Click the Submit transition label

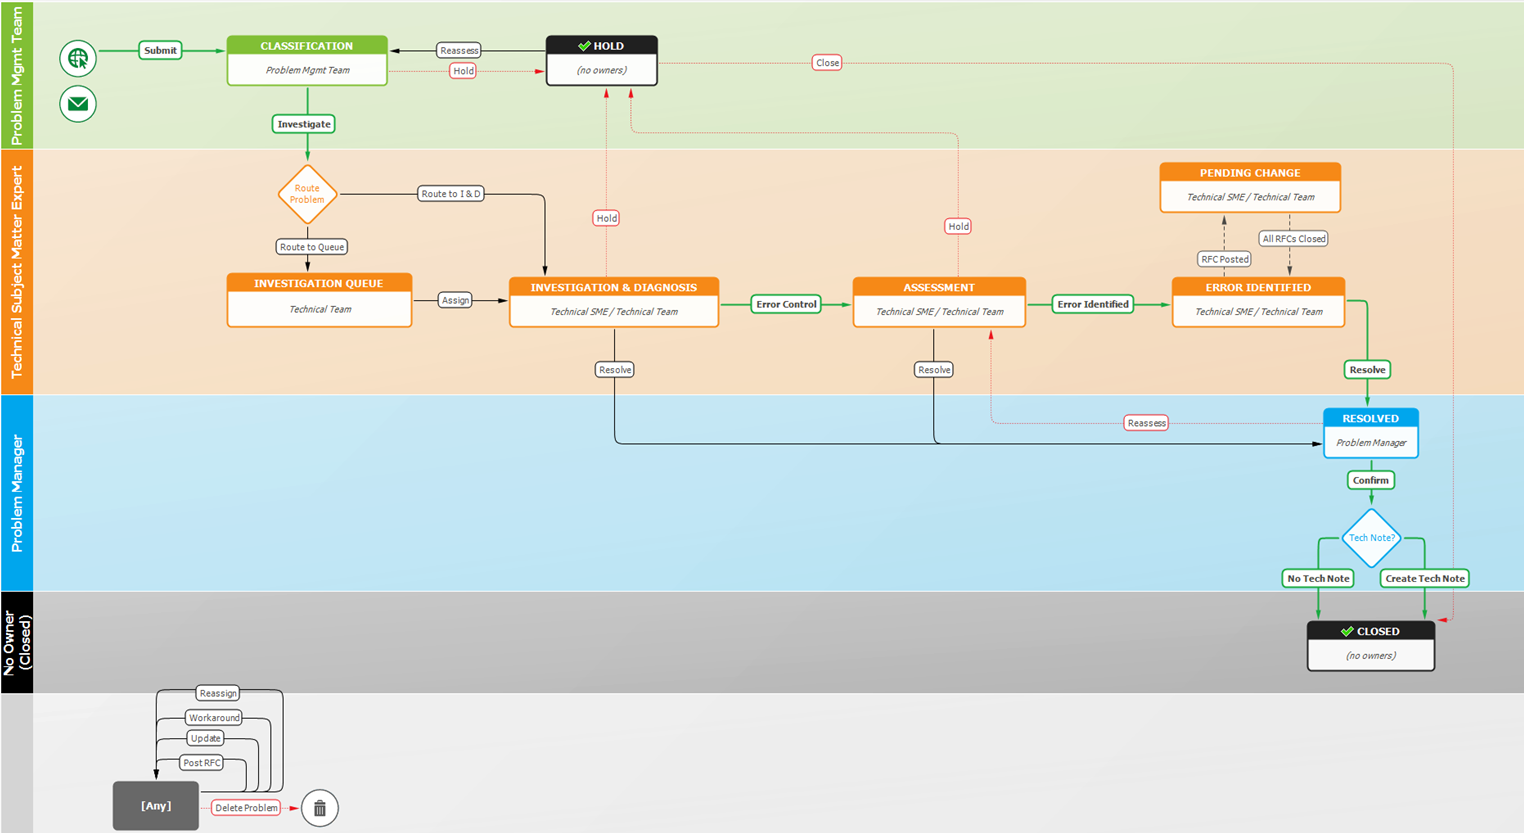pos(160,50)
